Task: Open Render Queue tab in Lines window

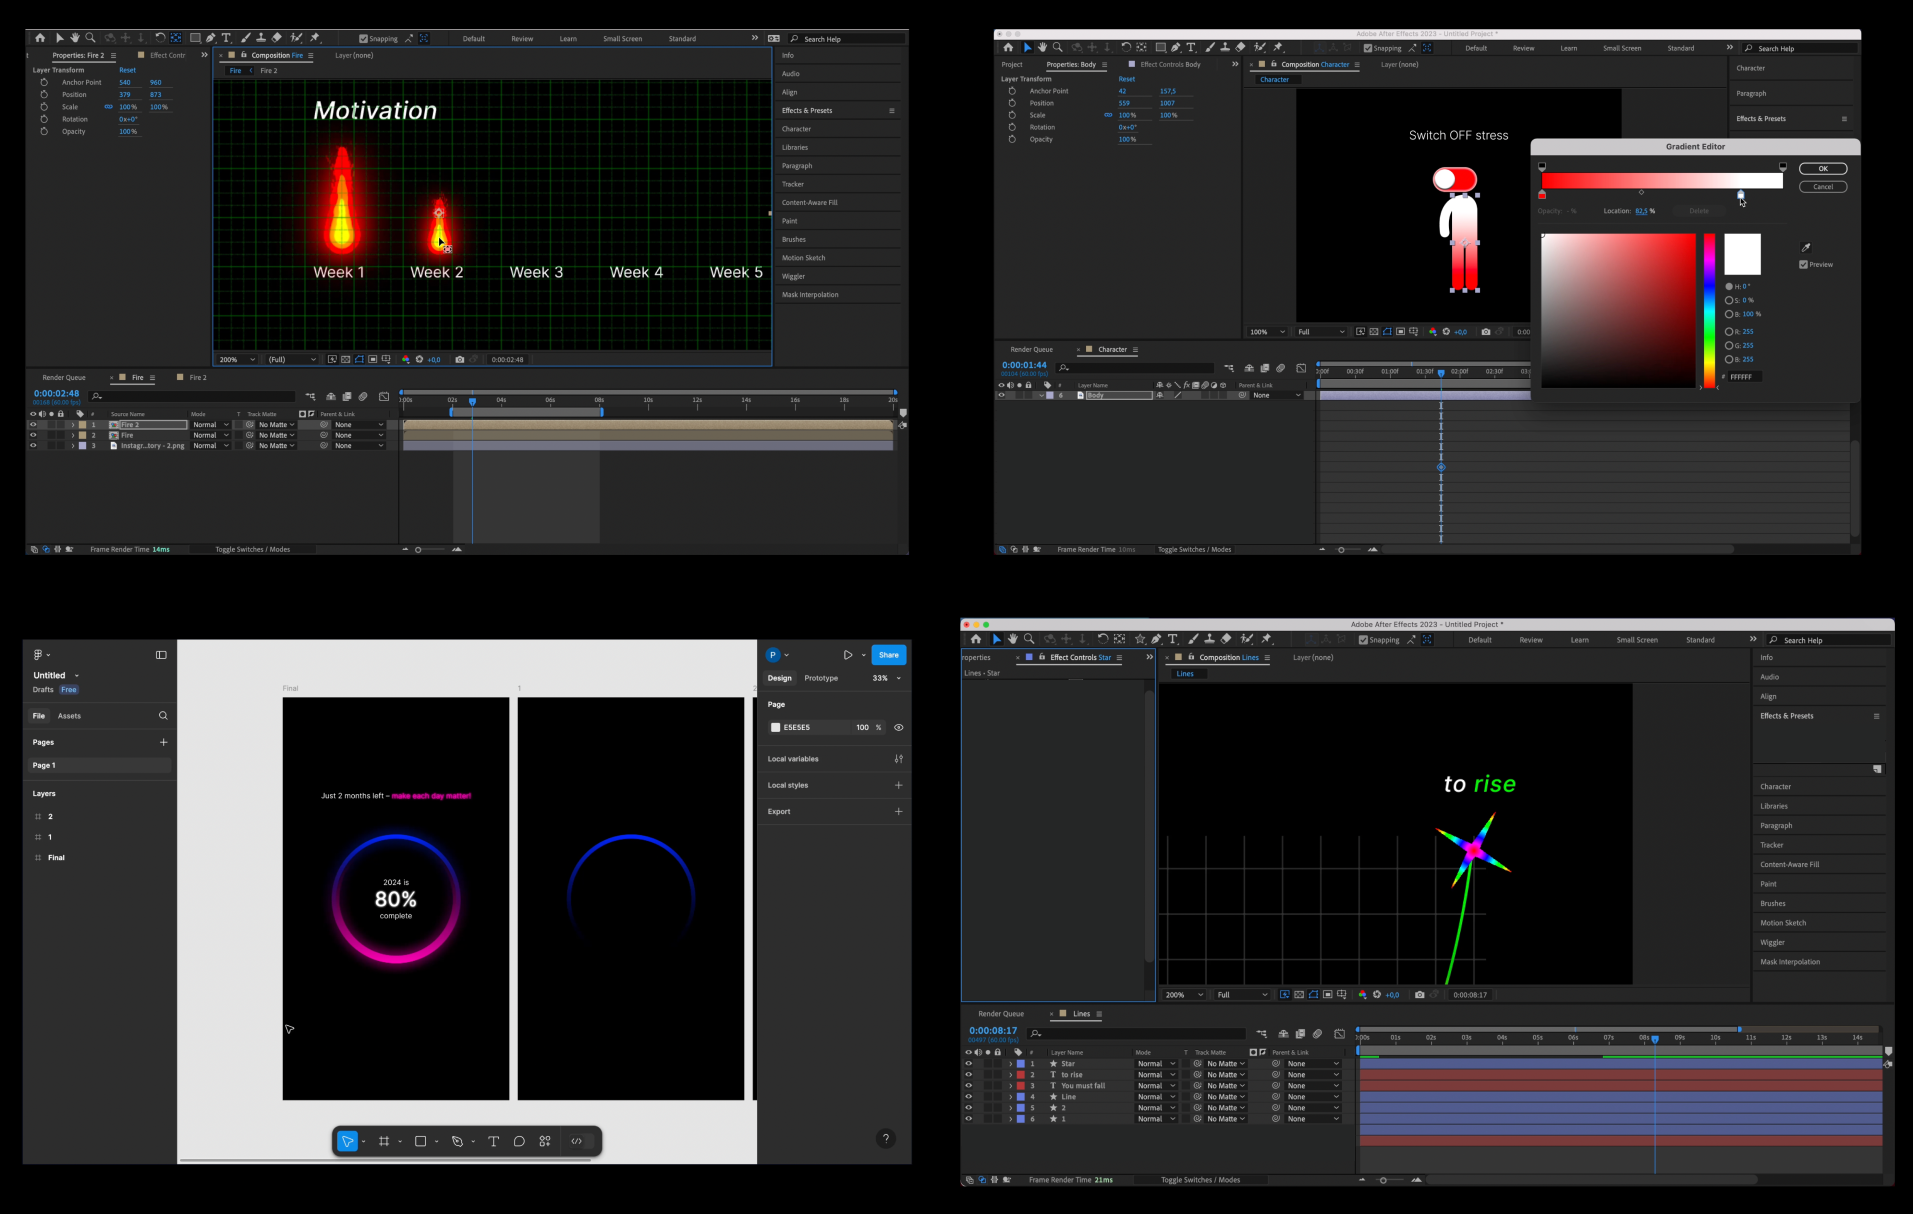Action: coord(1001,1014)
